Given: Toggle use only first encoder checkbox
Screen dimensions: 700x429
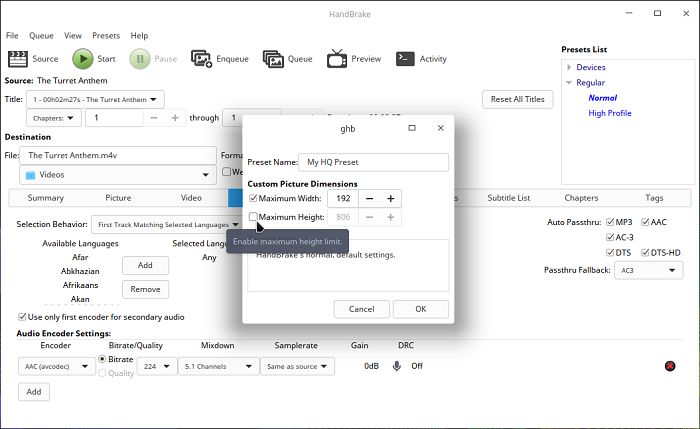Looking at the screenshot, I should pyautogui.click(x=23, y=317).
